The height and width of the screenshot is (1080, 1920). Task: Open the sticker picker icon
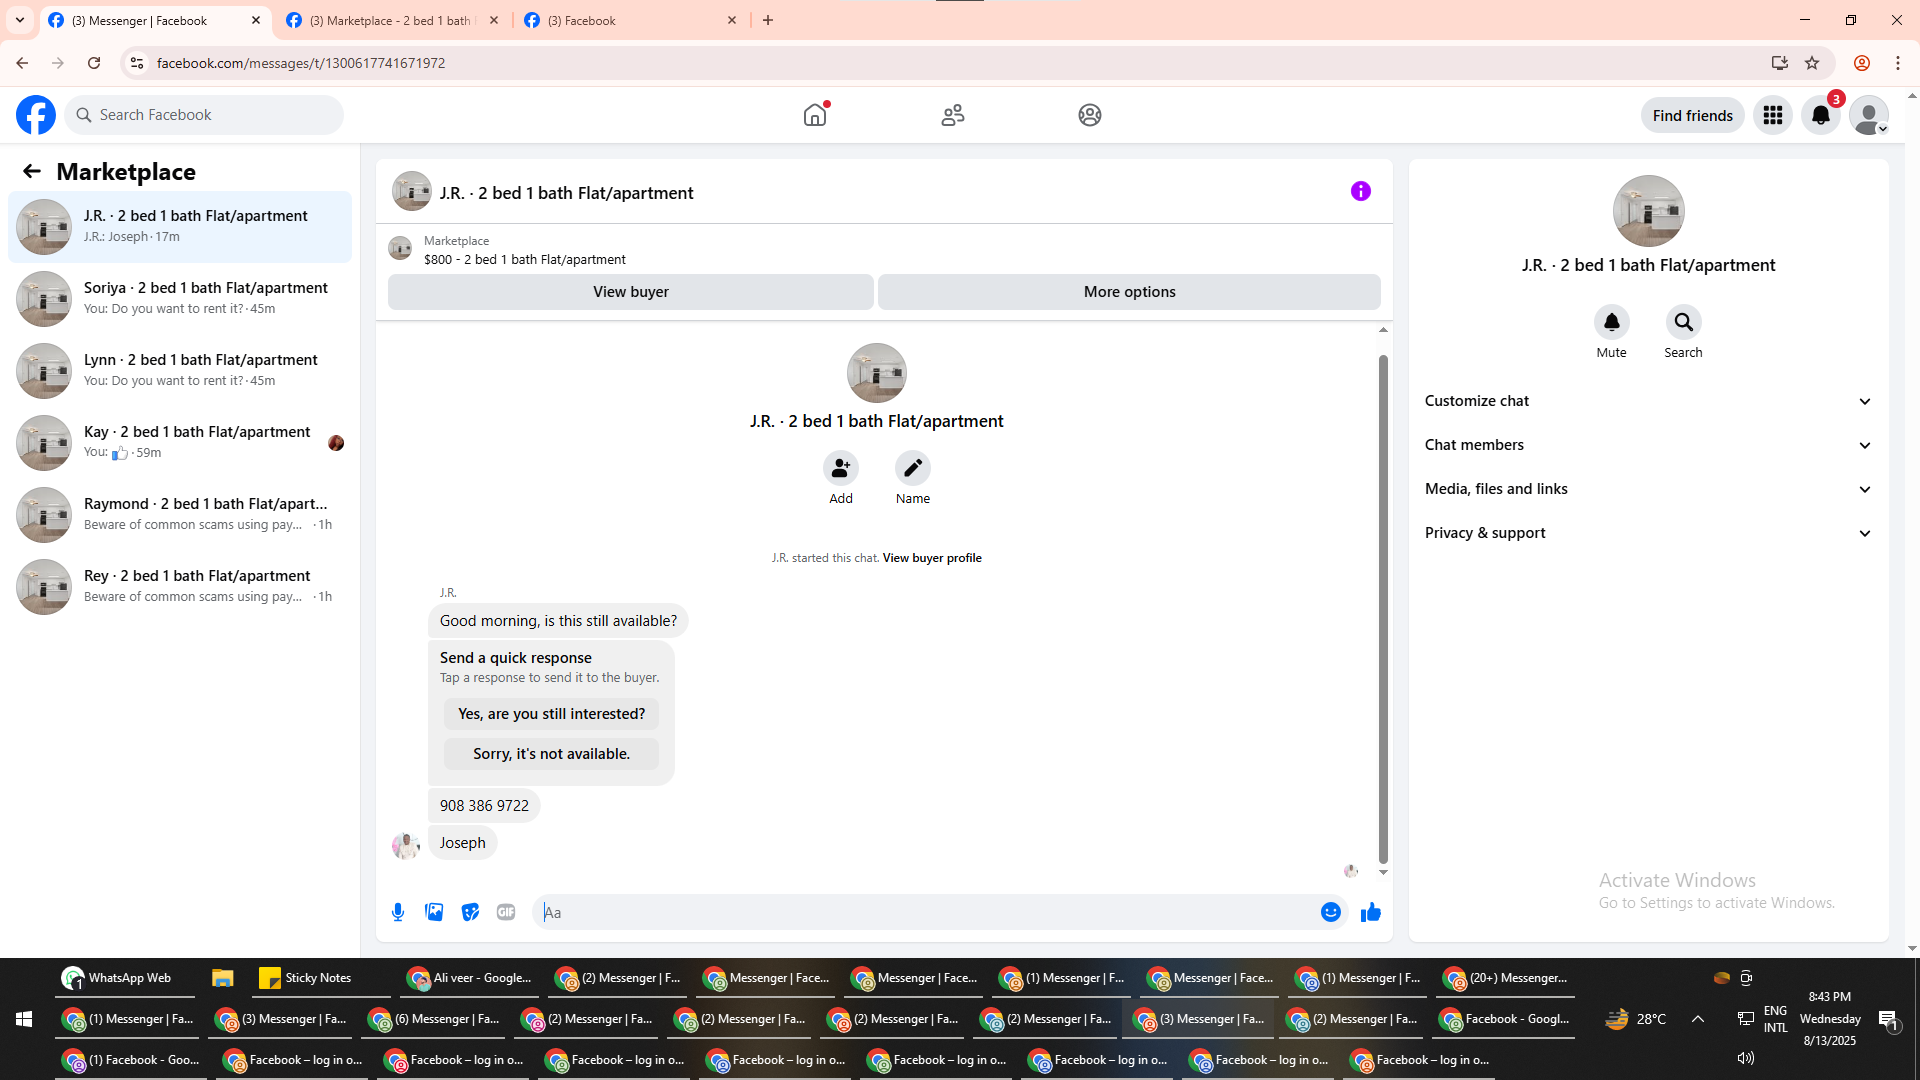coord(470,912)
